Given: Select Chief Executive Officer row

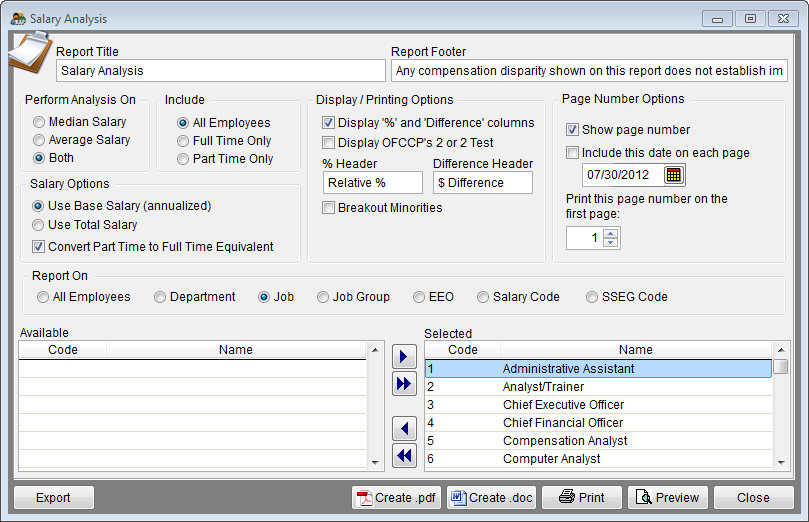Looking at the screenshot, I should click(x=598, y=405).
